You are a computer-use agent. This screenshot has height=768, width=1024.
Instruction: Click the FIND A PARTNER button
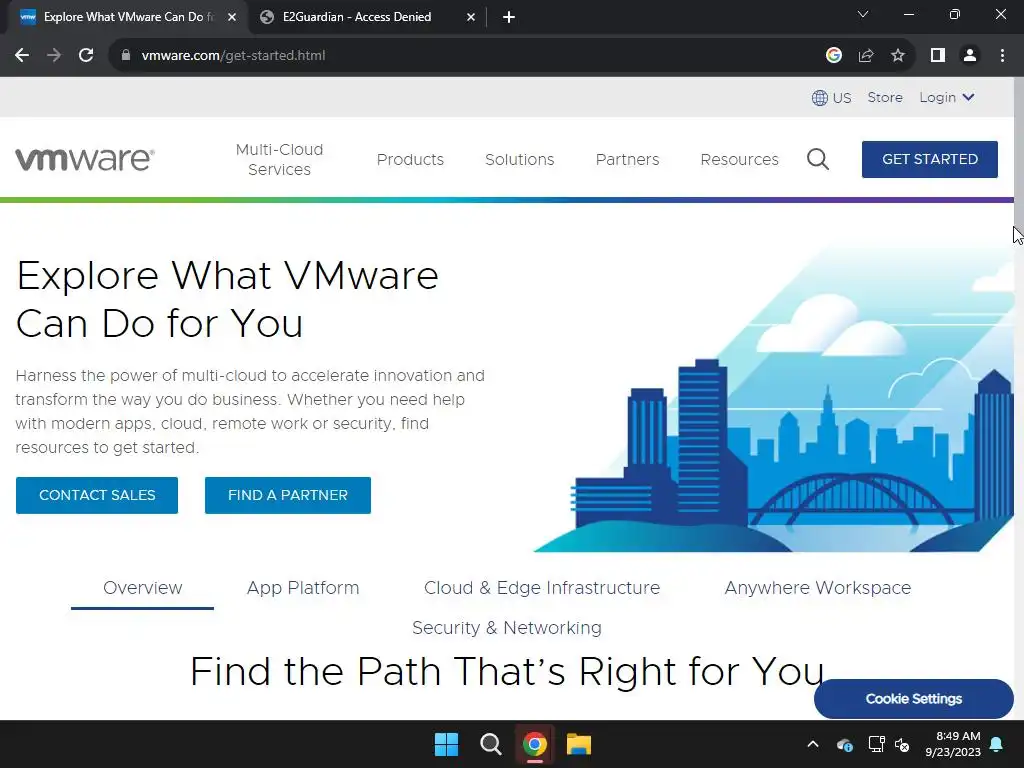[x=288, y=495]
